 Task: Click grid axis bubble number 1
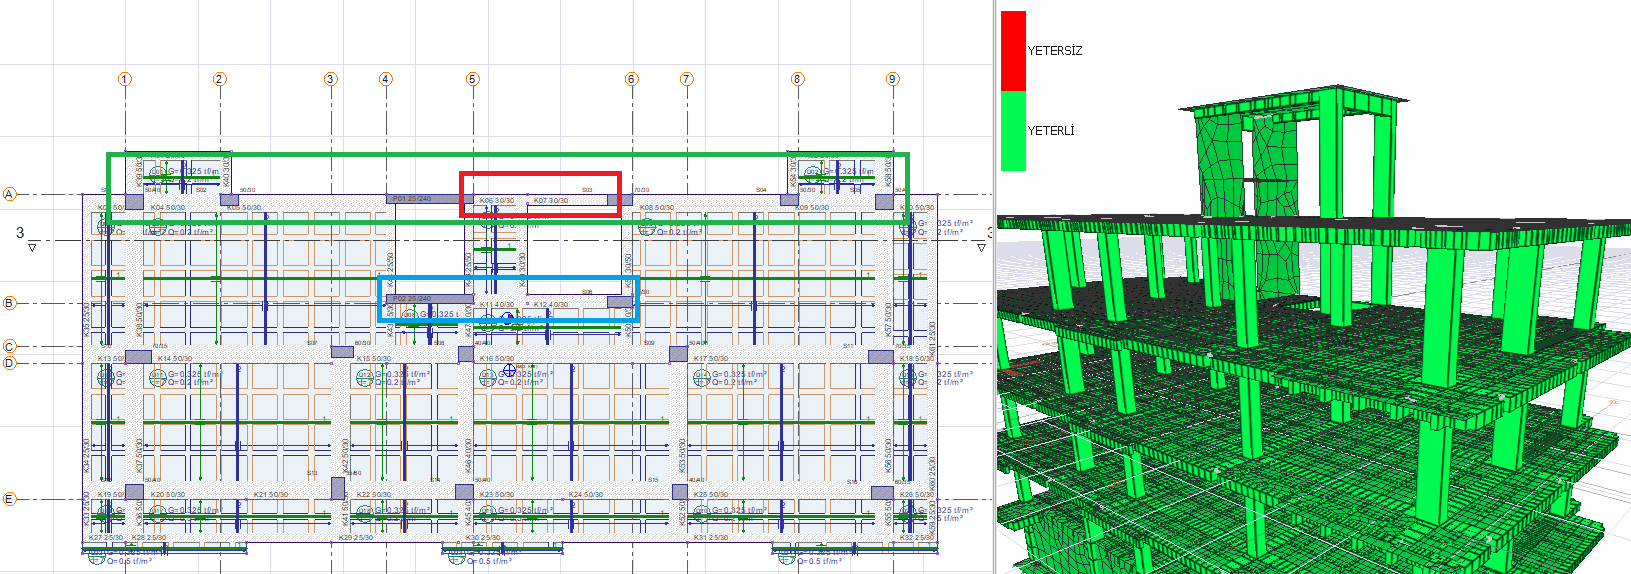tap(124, 79)
